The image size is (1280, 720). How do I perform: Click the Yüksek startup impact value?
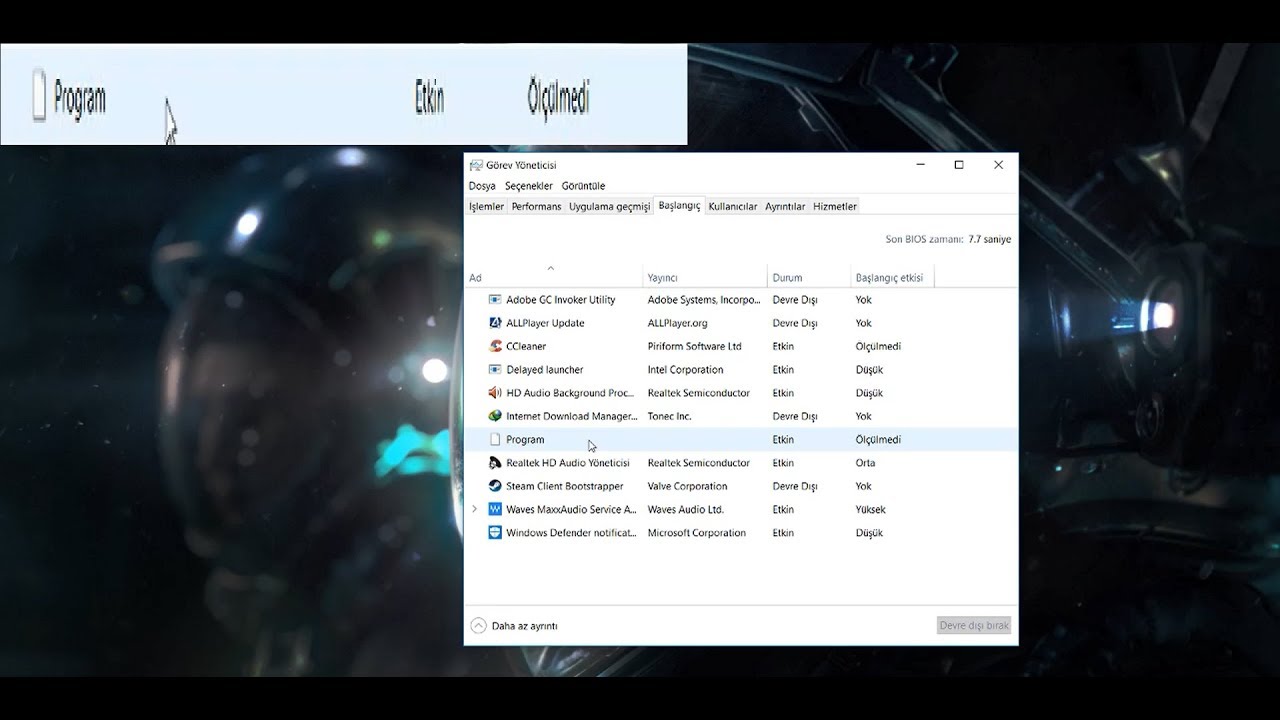click(x=870, y=509)
